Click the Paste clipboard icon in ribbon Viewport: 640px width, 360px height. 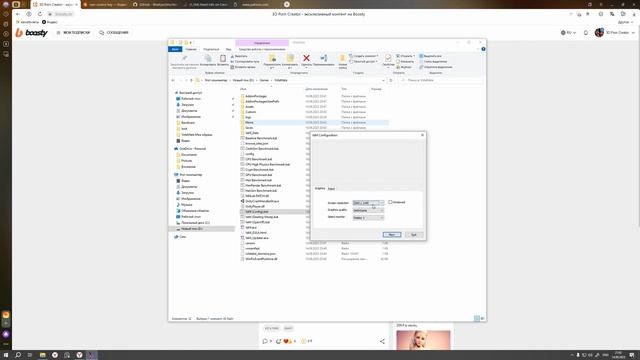[x=223, y=58]
